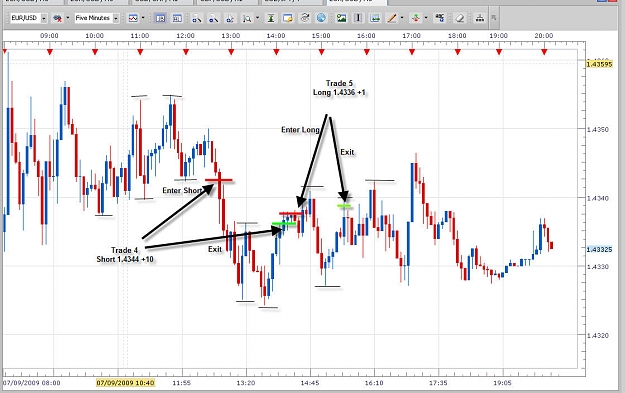Open the EUR/USD symbol combo box
Viewport: 625px width, 393px height.
coord(29,18)
